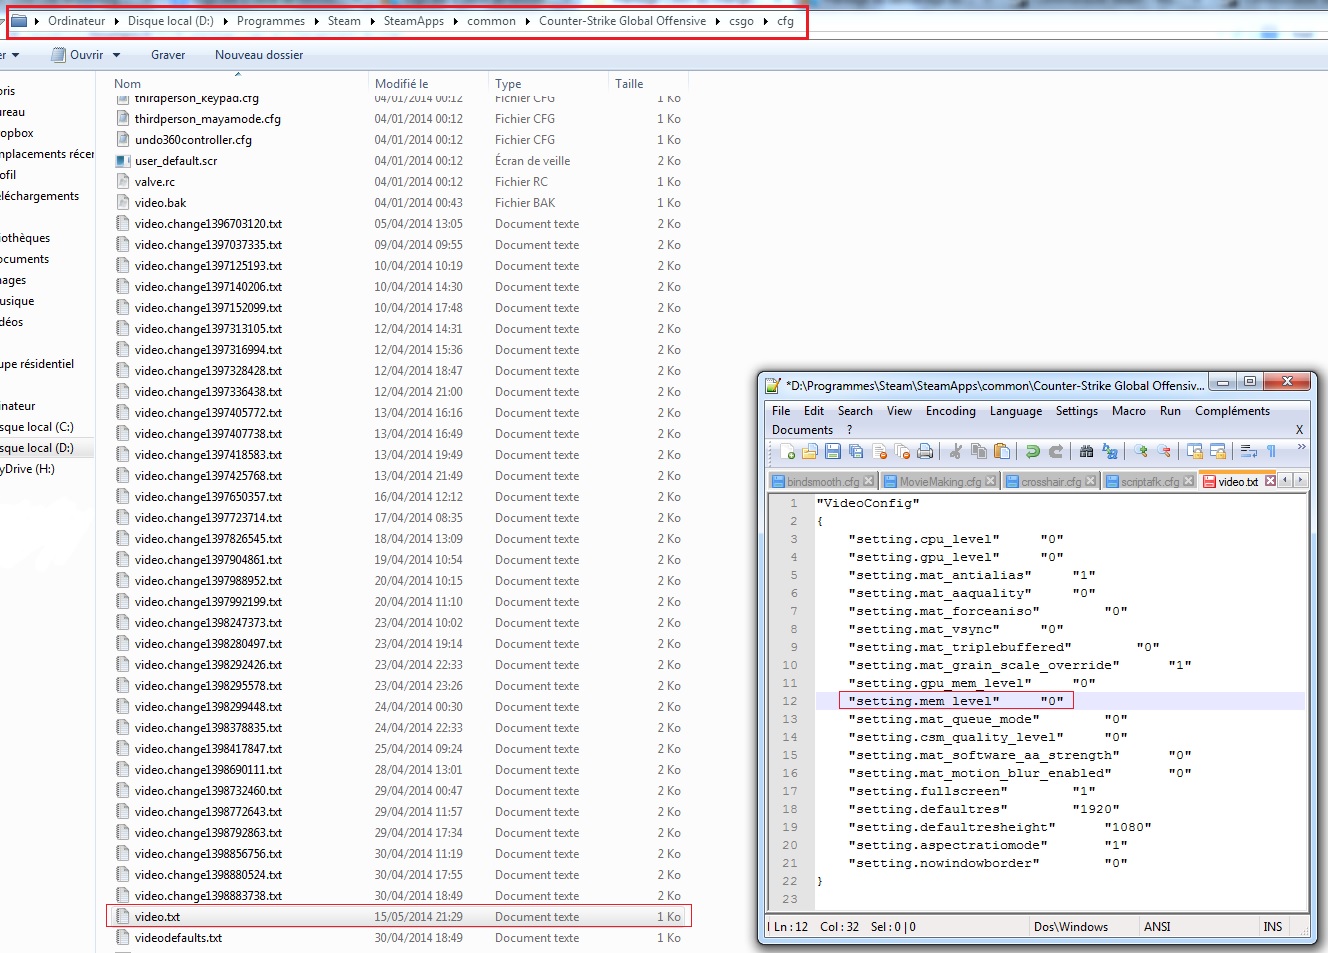Sort files by the Type column header
This screenshot has height=953, width=1328.
tap(548, 84)
